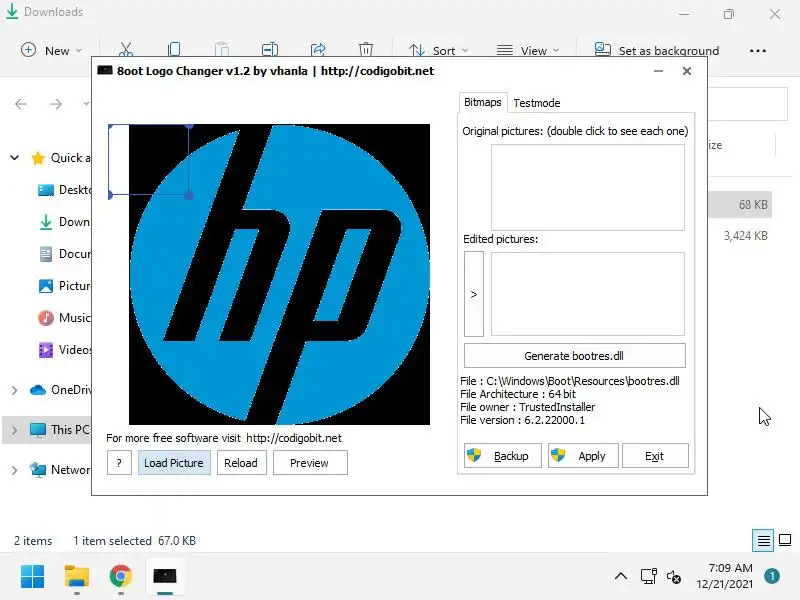Click the question mark help button

119,463
